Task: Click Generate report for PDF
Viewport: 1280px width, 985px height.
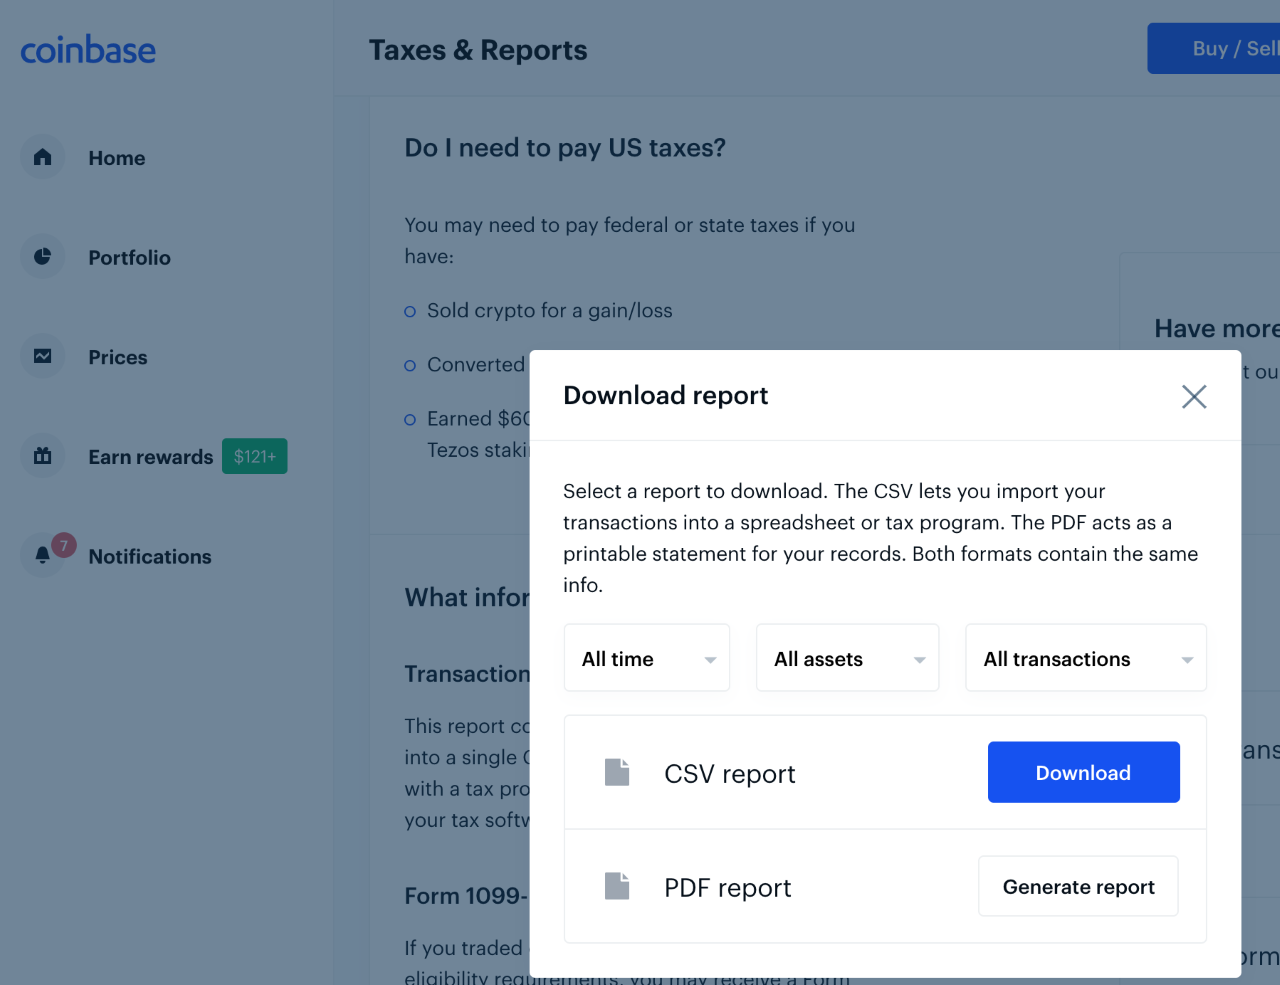Action: click(1078, 886)
